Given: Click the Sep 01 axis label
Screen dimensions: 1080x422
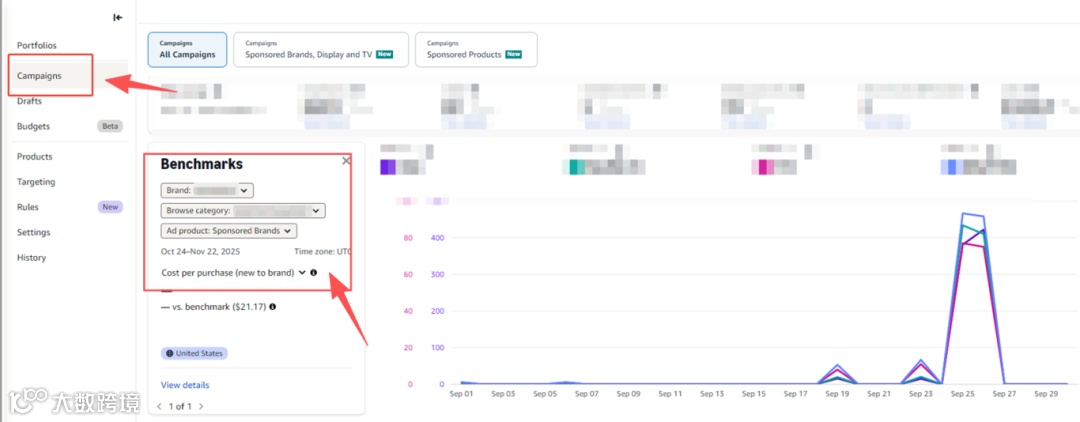Looking at the screenshot, I should coord(461,394).
